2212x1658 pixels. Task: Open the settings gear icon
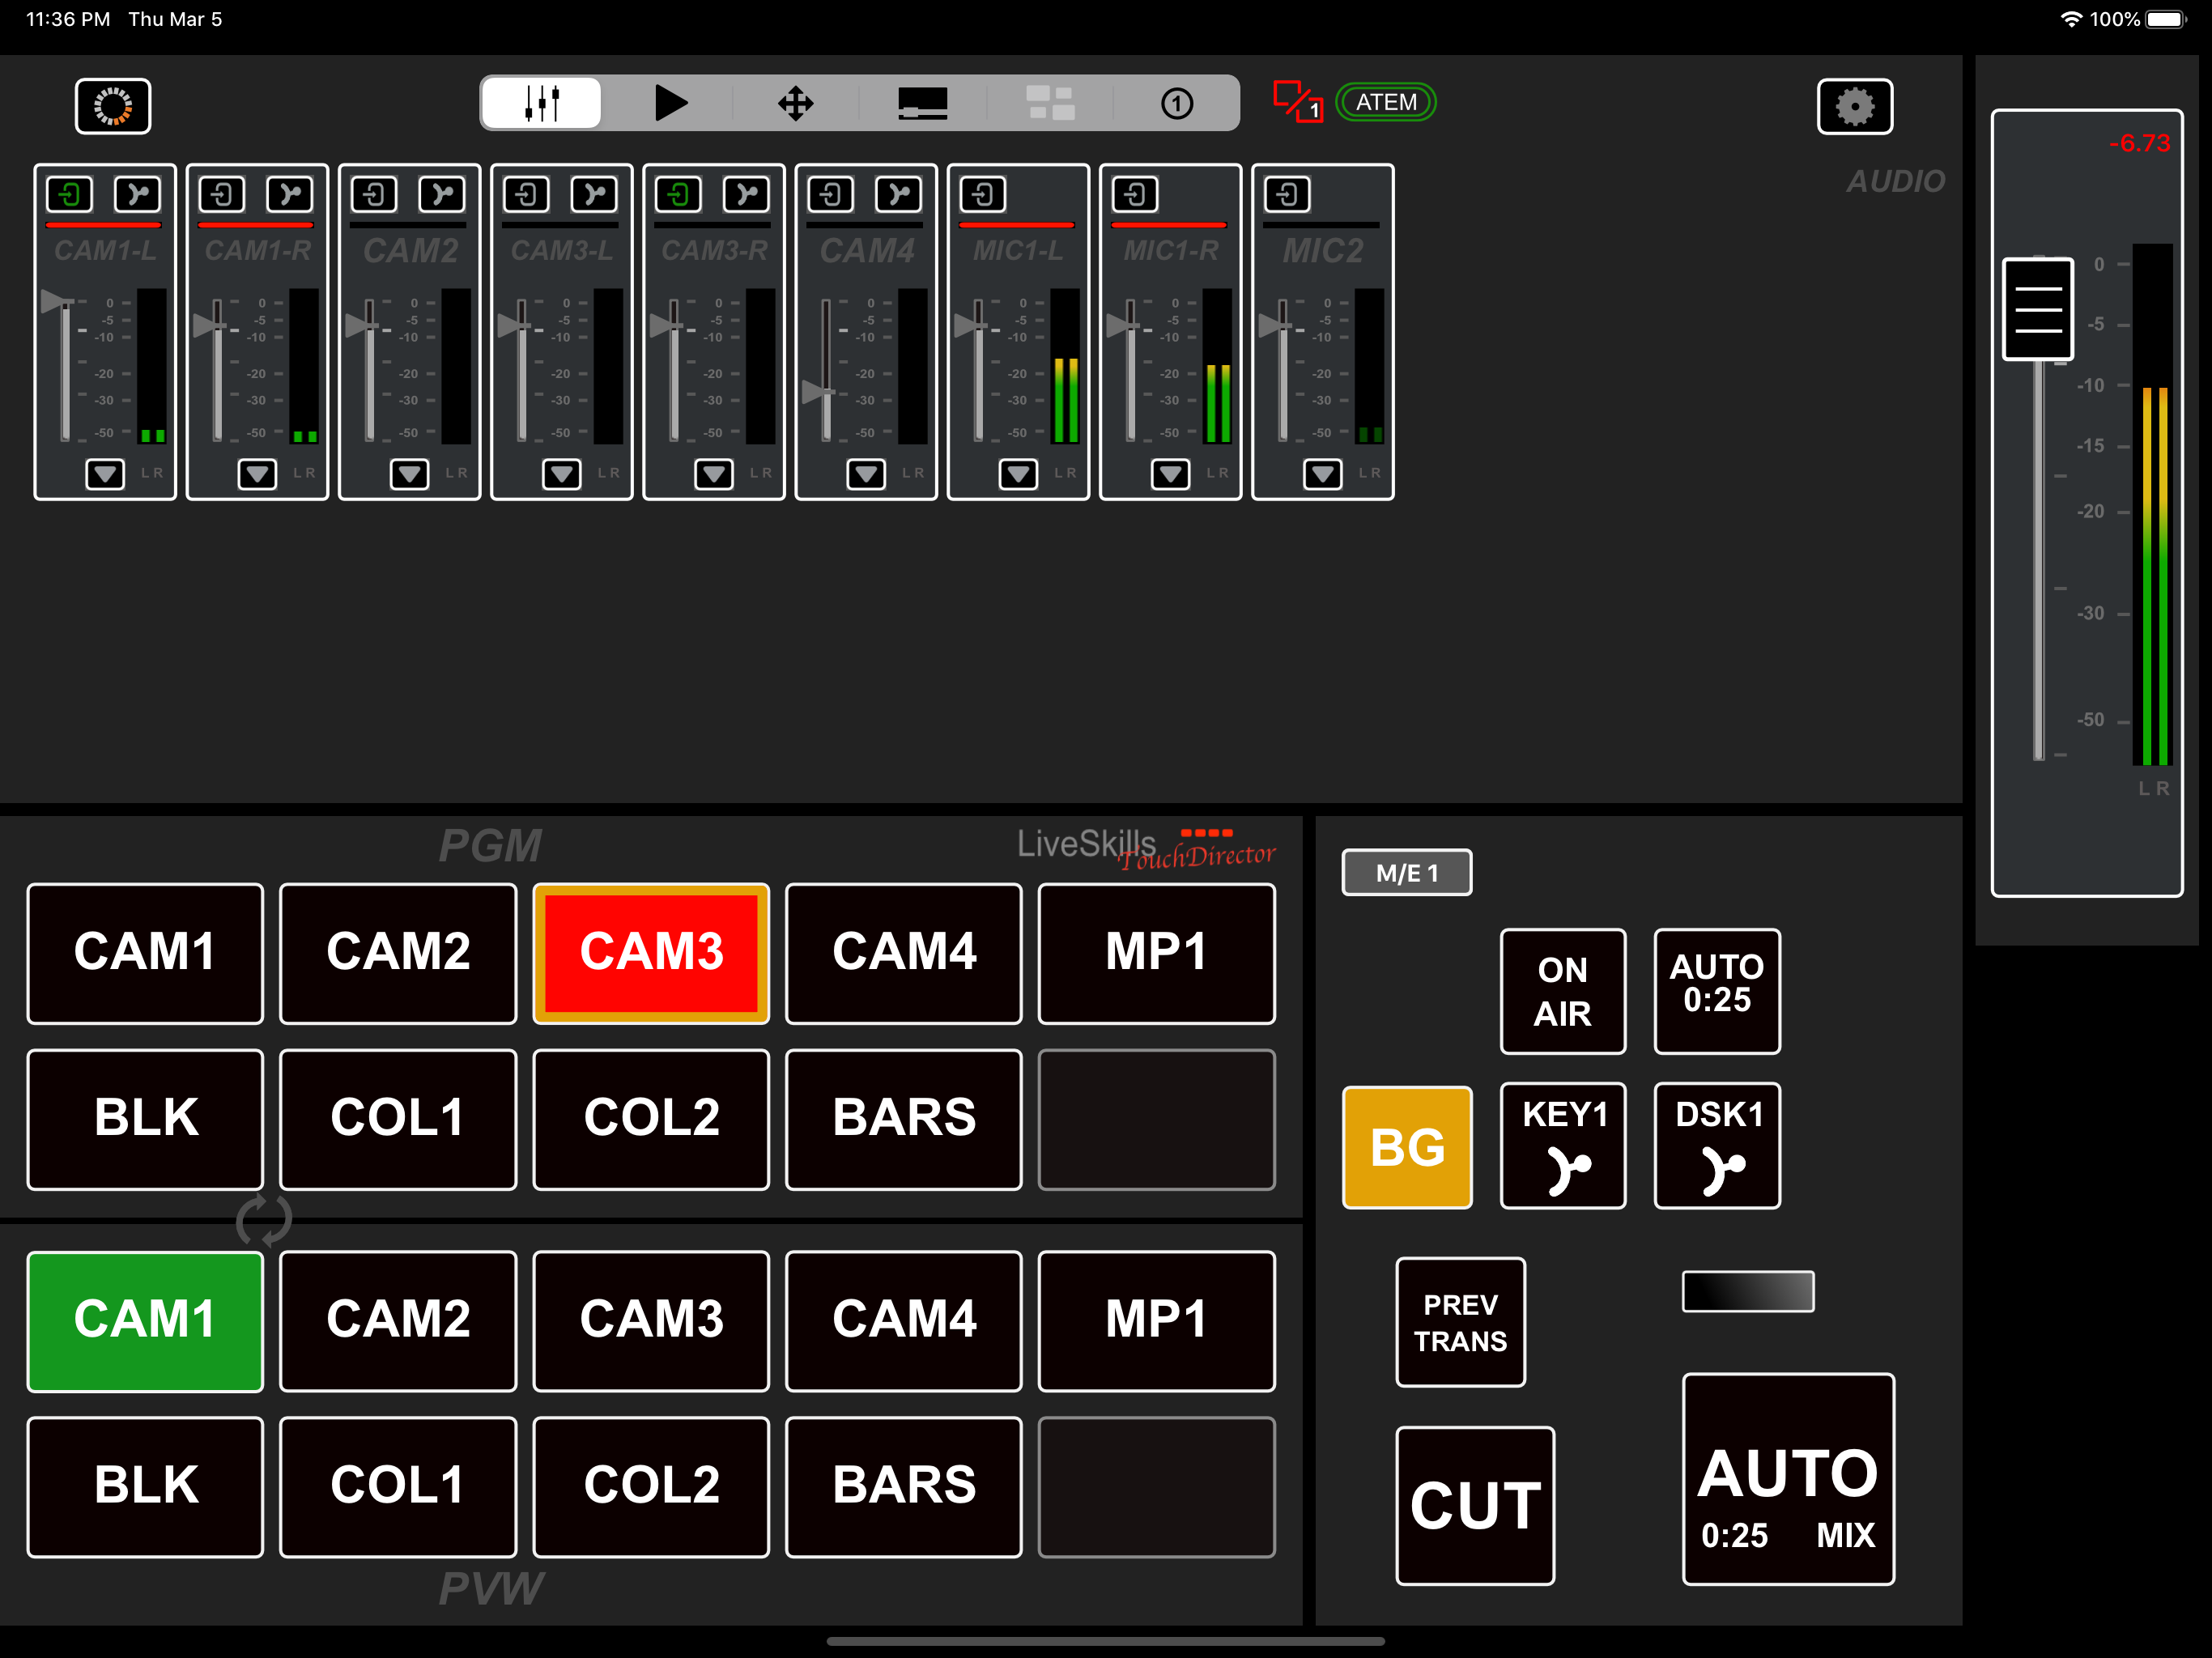point(1853,106)
